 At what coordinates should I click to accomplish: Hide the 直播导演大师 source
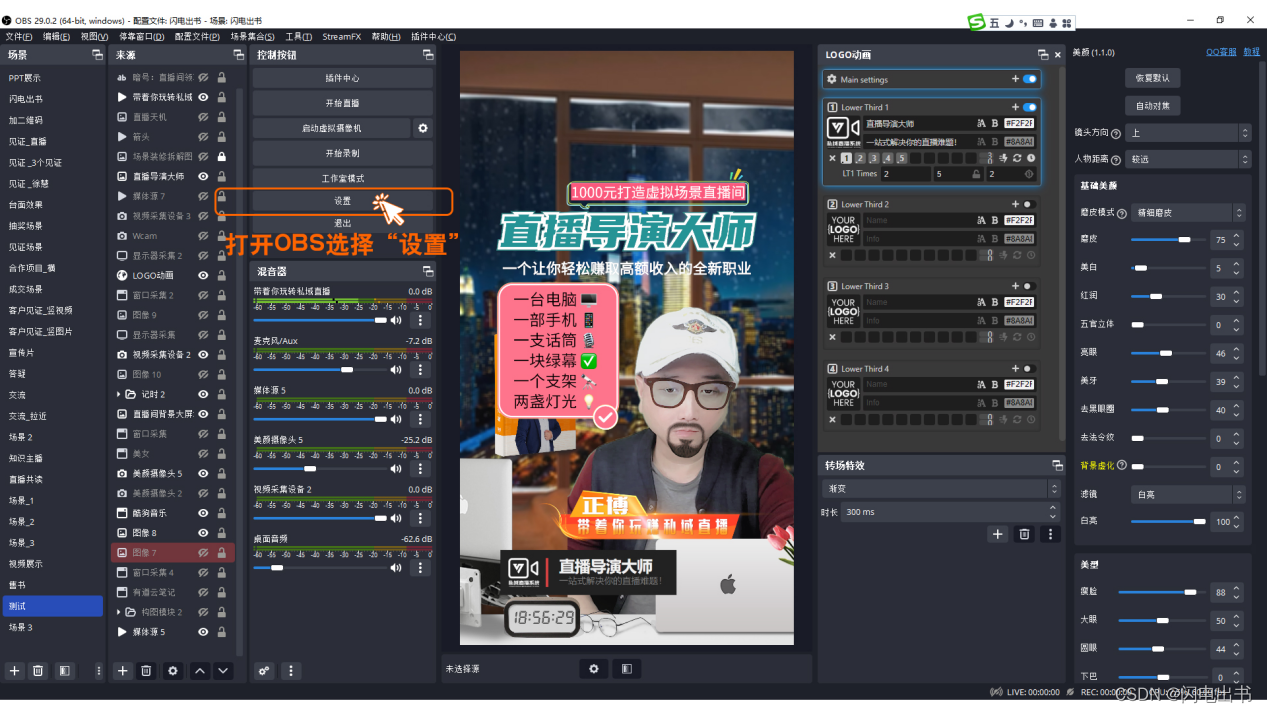pyautogui.click(x=203, y=176)
